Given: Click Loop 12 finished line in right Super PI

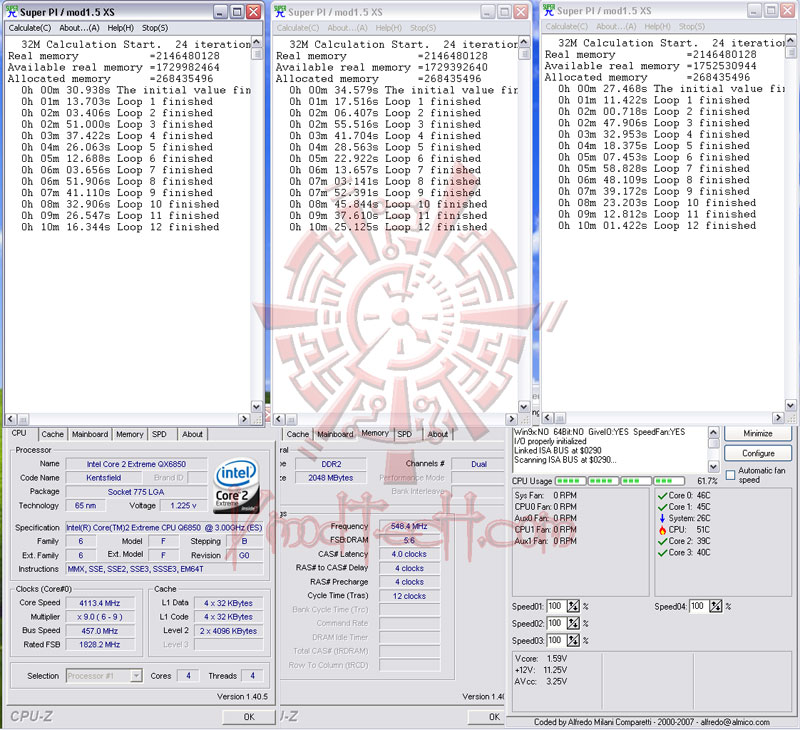Looking at the screenshot, I should click(x=657, y=225).
